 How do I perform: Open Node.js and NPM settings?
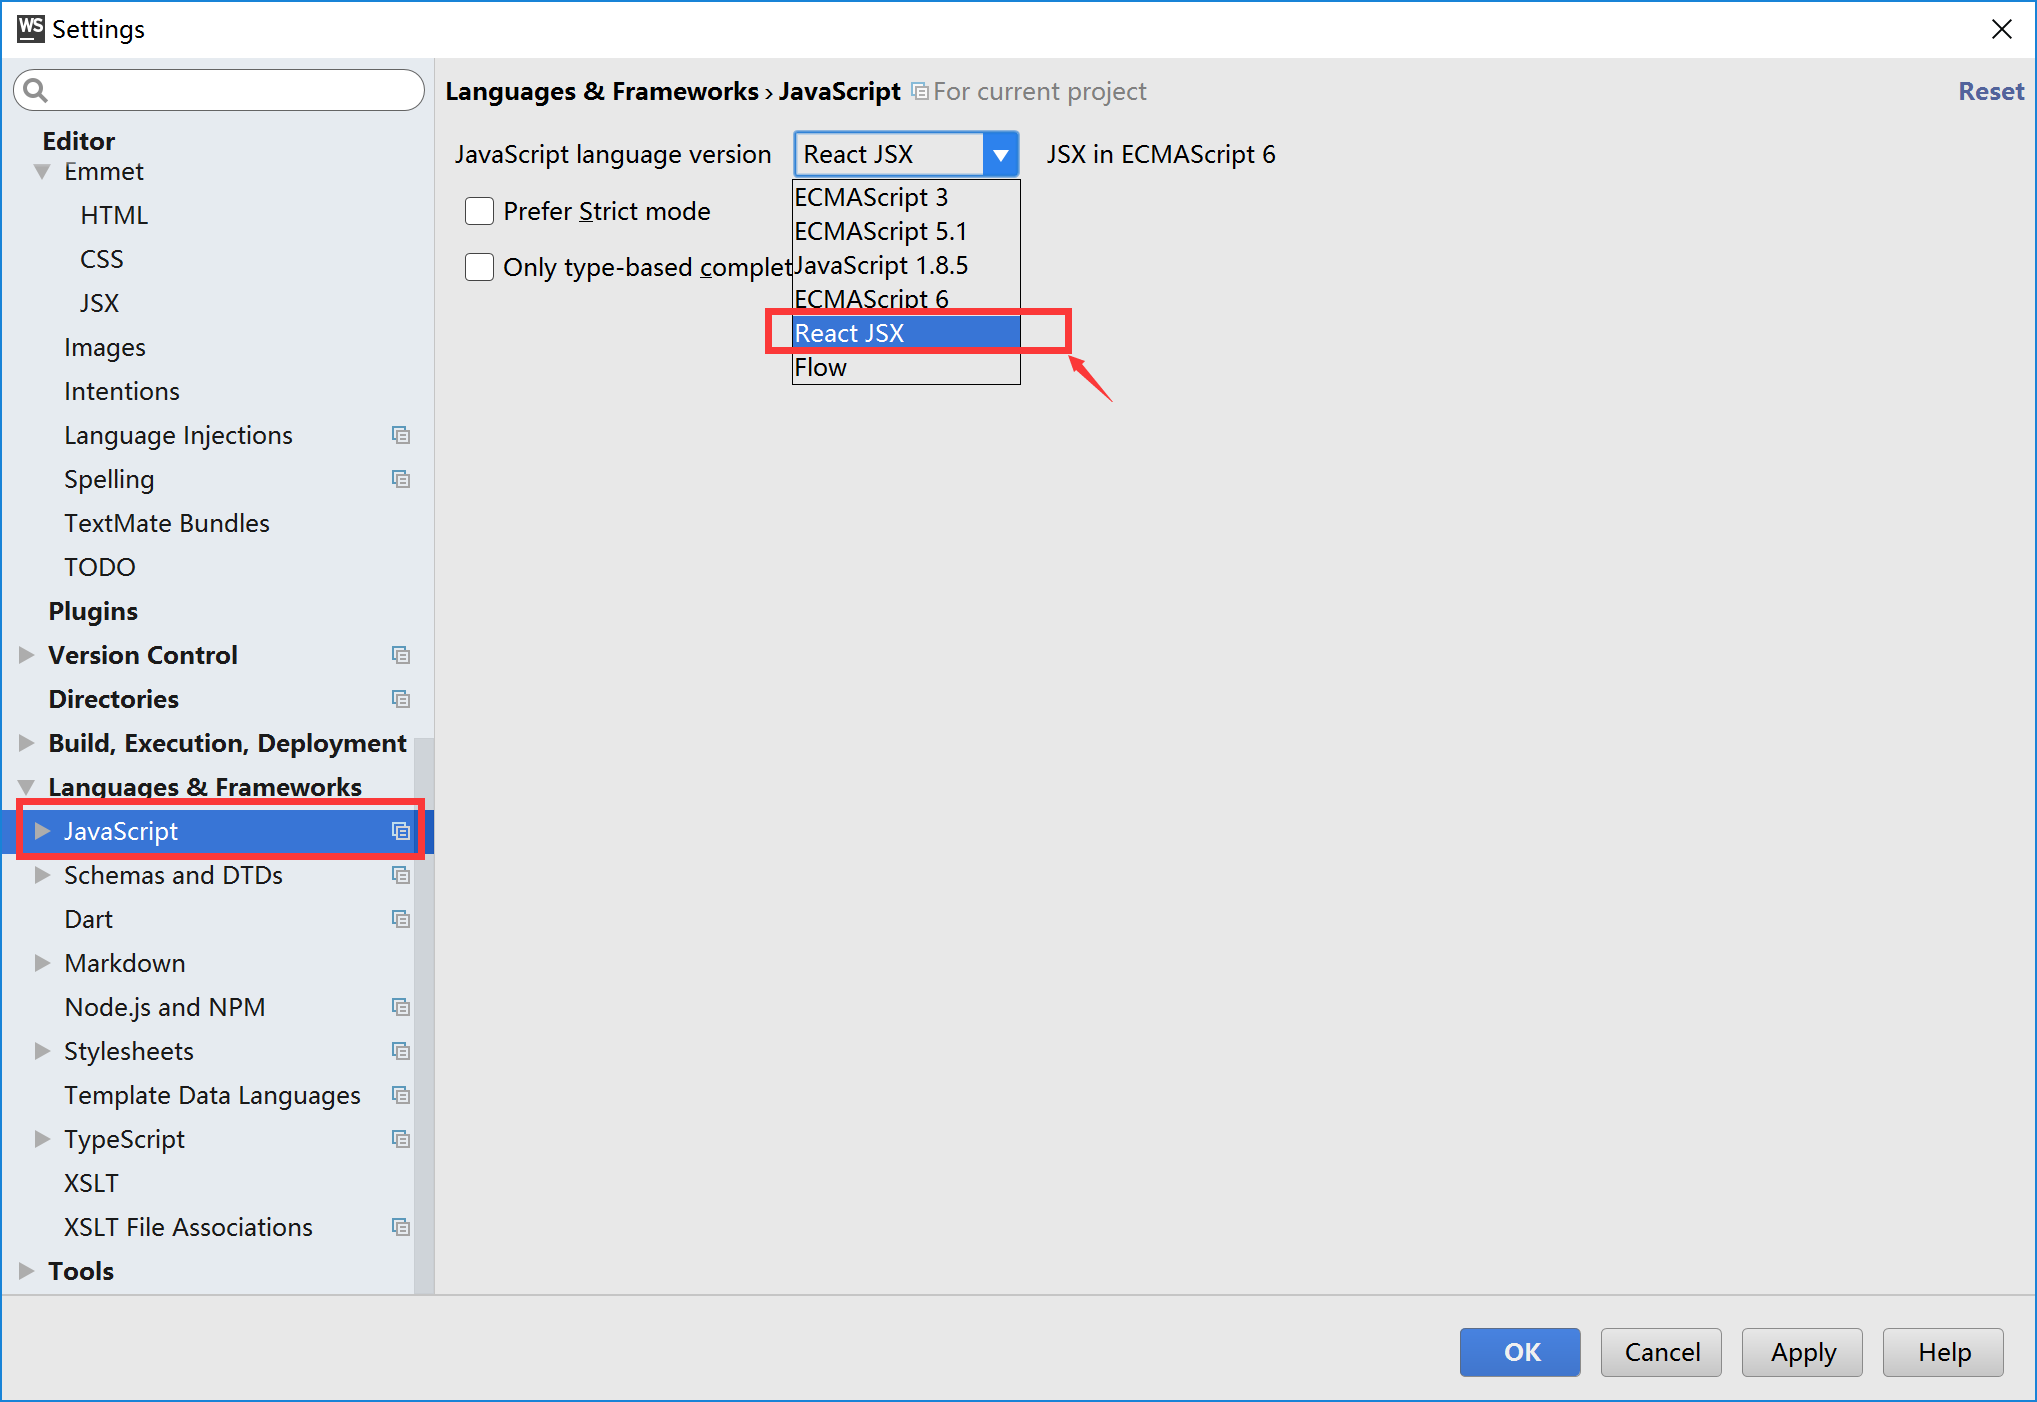pos(164,1007)
